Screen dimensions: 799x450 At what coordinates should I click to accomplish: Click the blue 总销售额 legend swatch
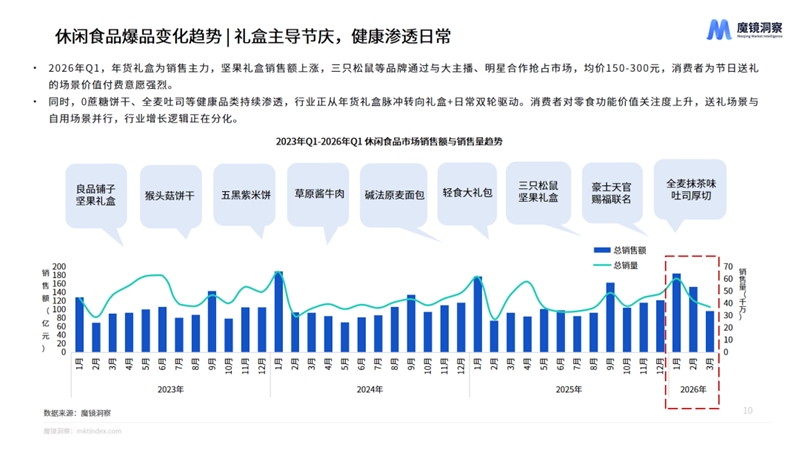click(602, 250)
